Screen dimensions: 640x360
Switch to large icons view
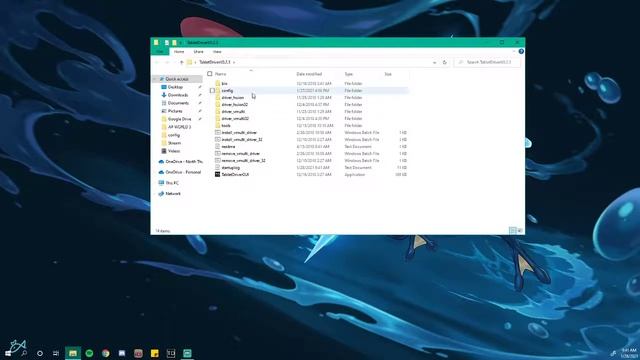[x=520, y=231]
